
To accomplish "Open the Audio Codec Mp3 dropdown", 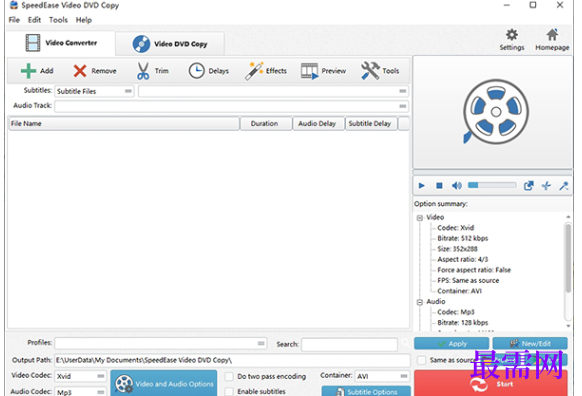I will point(81,392).
